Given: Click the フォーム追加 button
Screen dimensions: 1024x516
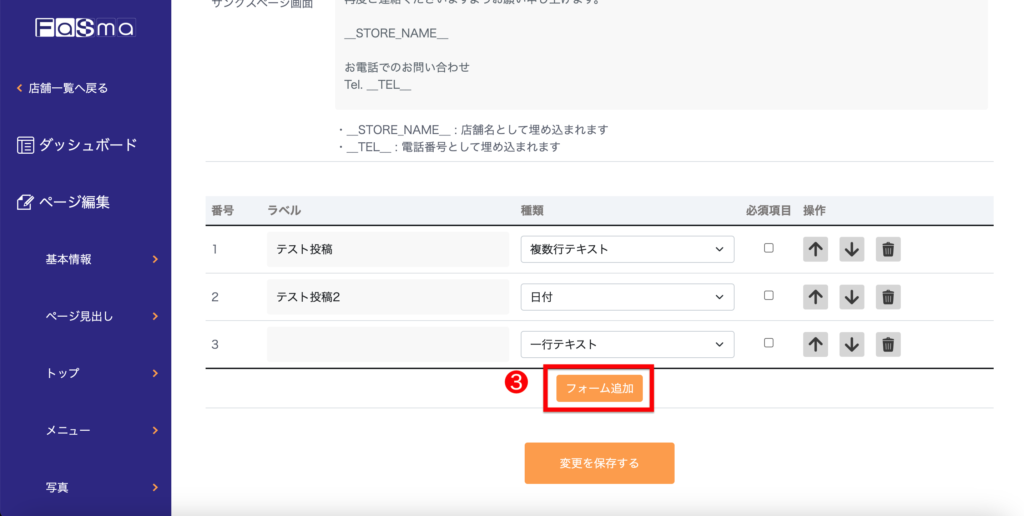Looking at the screenshot, I should click(x=599, y=388).
